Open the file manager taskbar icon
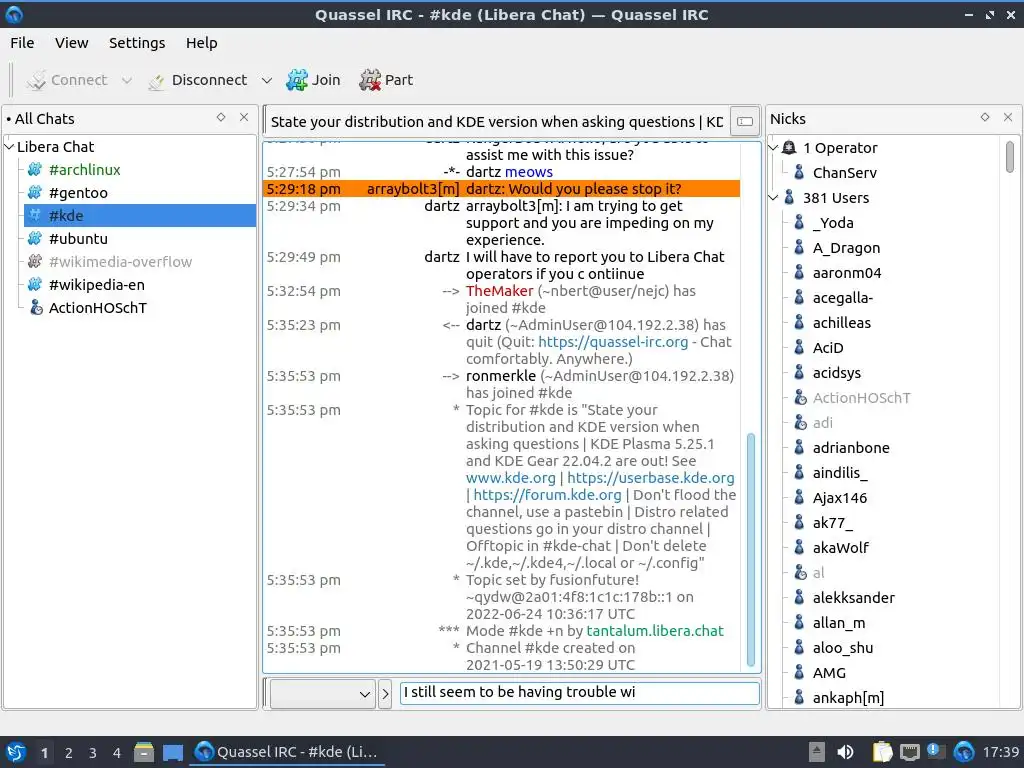 (144, 752)
